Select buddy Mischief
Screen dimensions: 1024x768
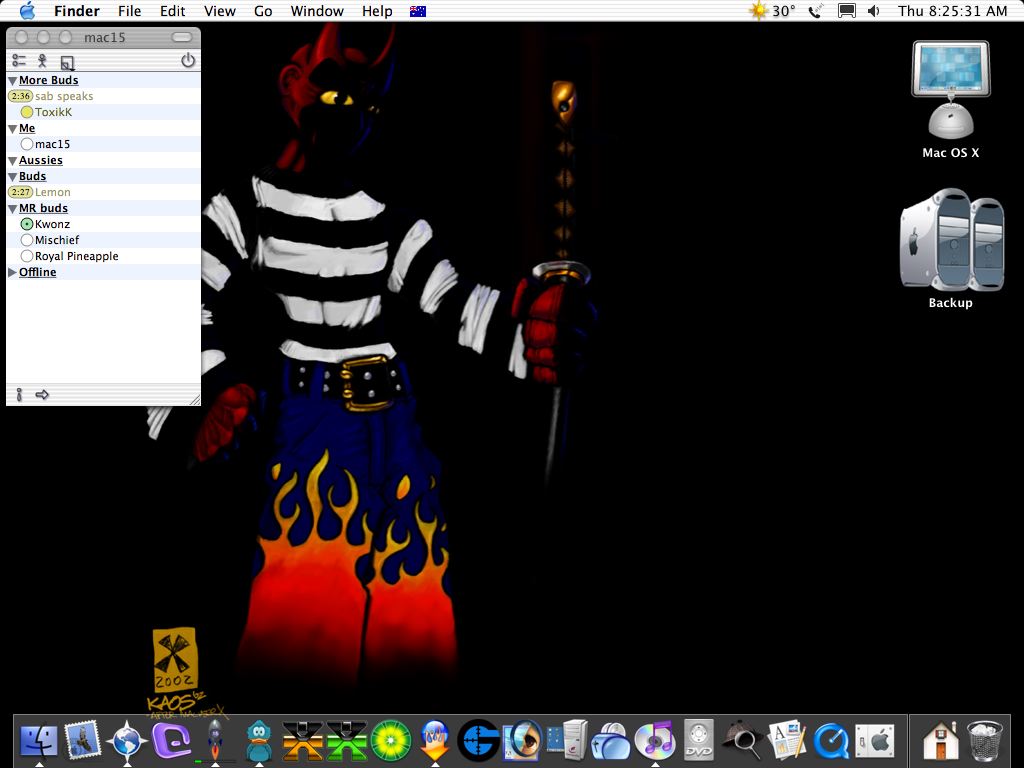[103, 240]
